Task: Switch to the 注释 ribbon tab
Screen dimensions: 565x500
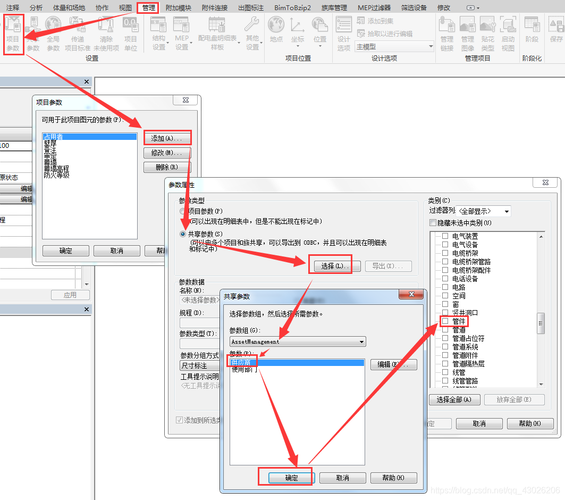Action: coord(13,7)
